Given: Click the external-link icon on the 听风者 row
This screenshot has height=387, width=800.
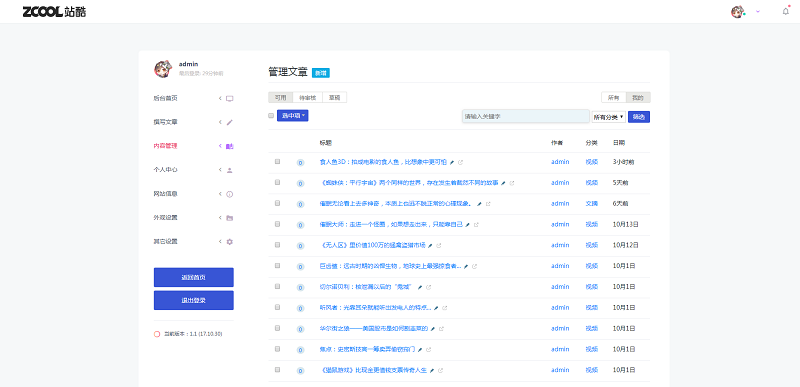Looking at the screenshot, I should 444,308.
